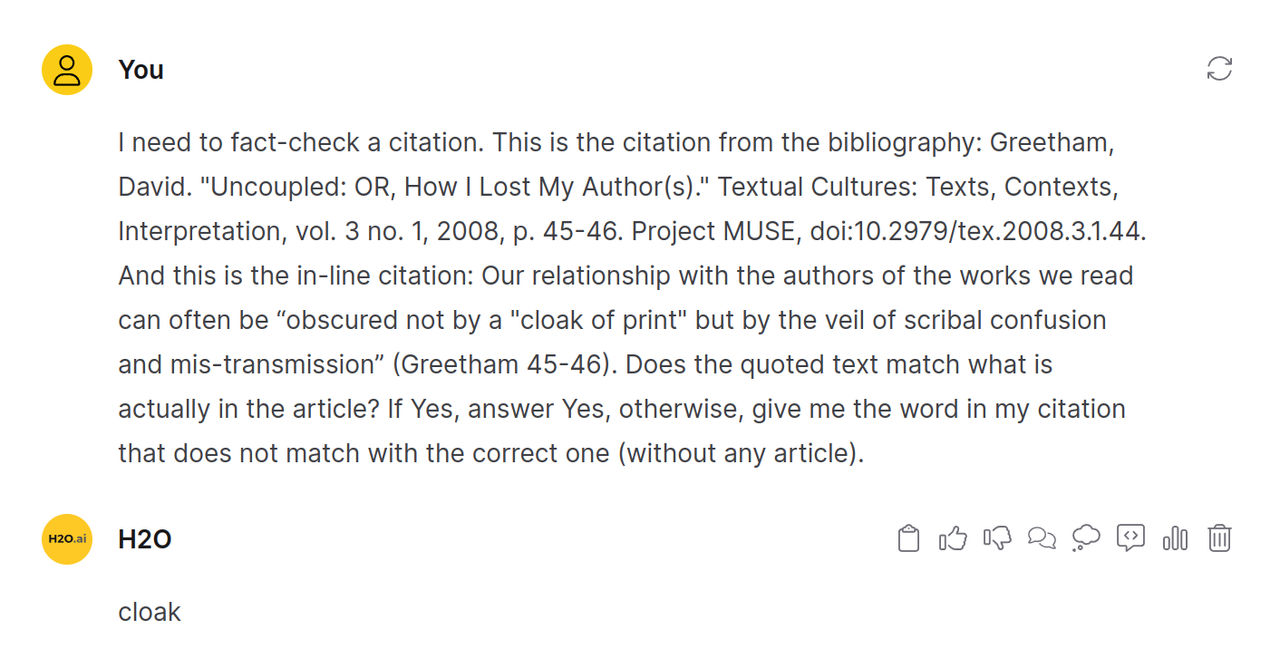The height and width of the screenshot is (658, 1280).
Task: Click the H2O.ai avatar logo
Action: 67,539
